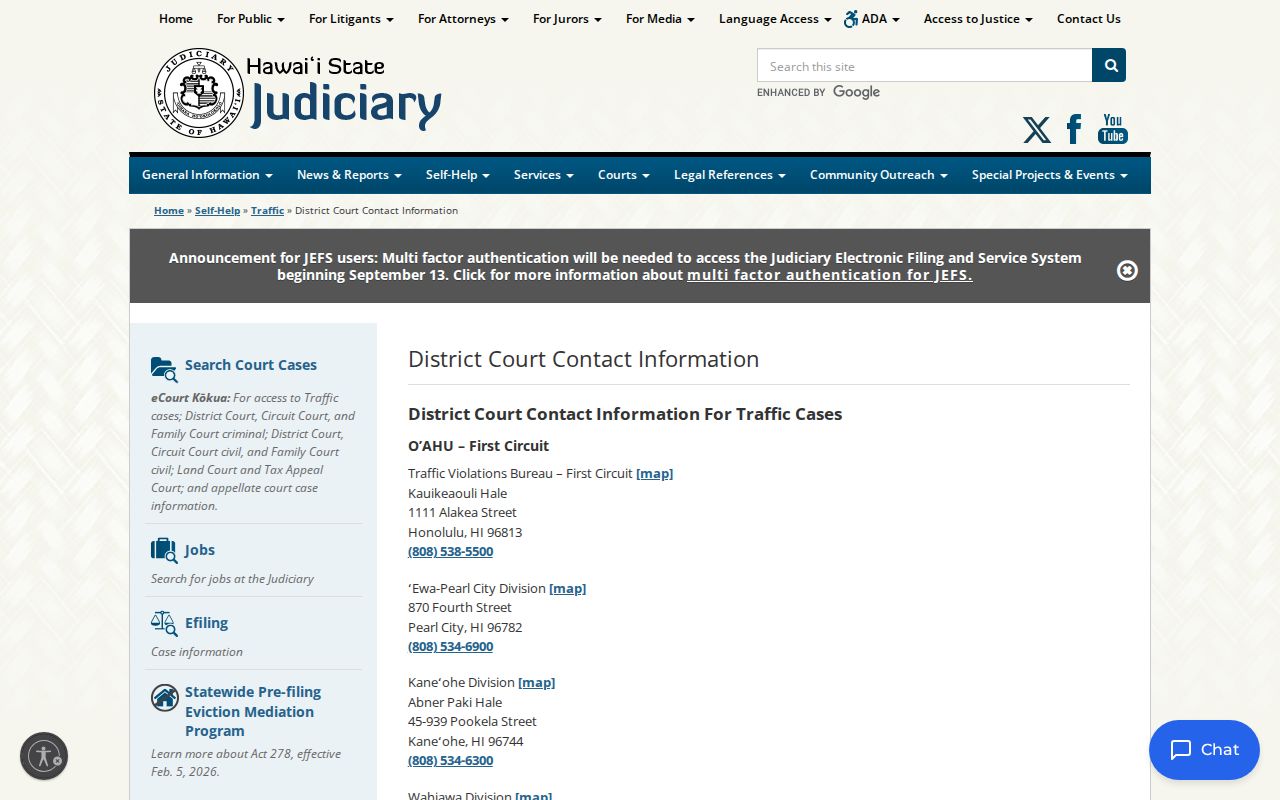Click the multi factor authentication for JEFS link
This screenshot has height=800, width=1280.
click(x=830, y=275)
